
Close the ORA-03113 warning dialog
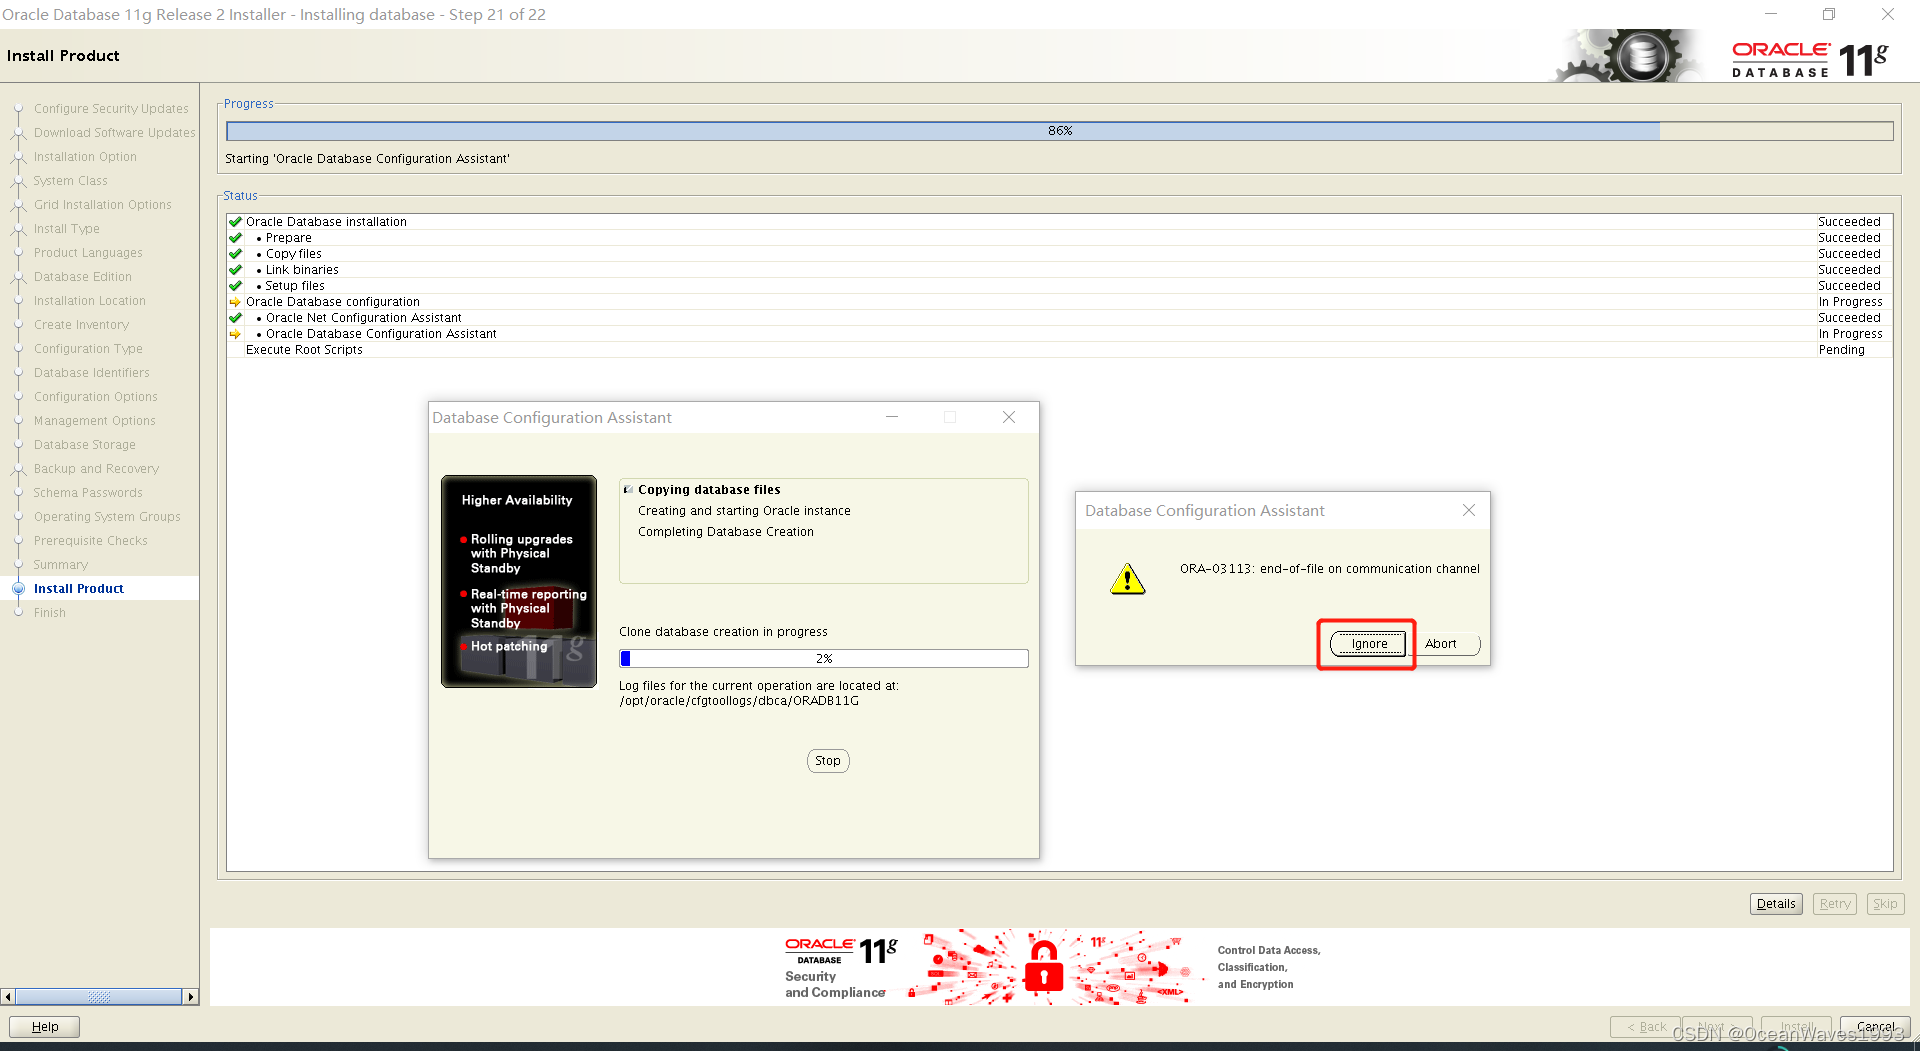pyautogui.click(x=1469, y=510)
